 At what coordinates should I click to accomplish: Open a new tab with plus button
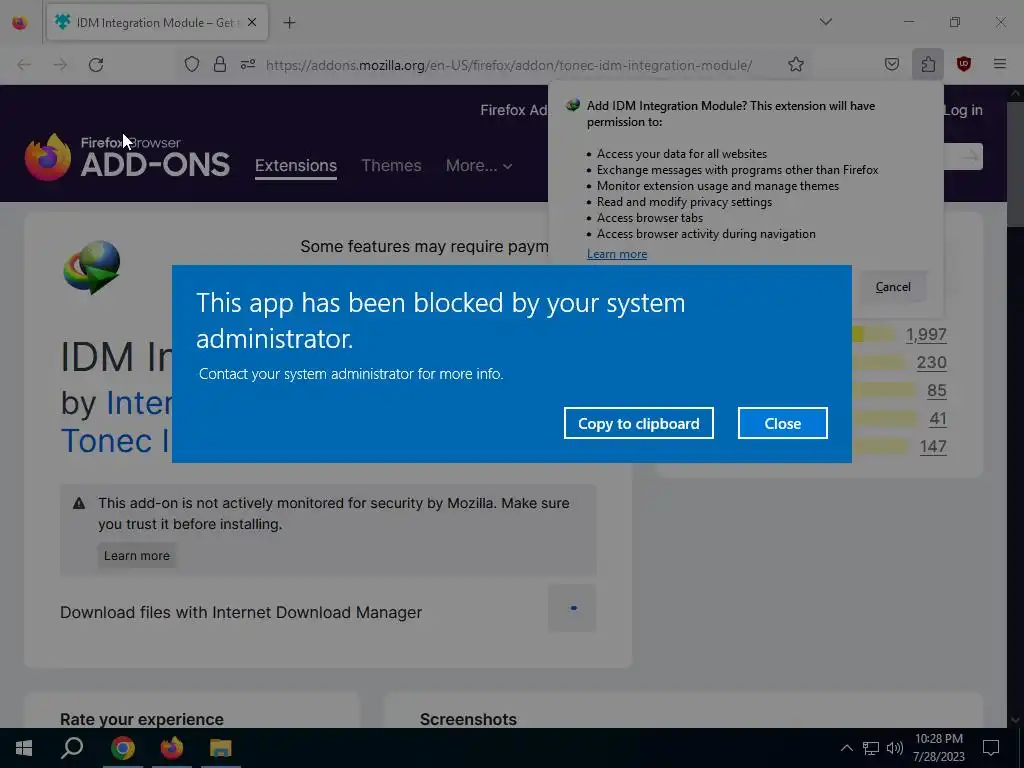pyautogui.click(x=289, y=23)
